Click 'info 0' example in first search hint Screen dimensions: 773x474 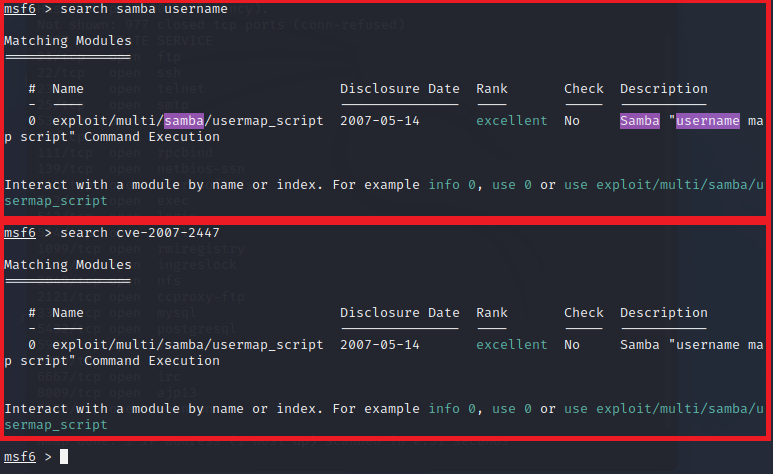[452, 185]
